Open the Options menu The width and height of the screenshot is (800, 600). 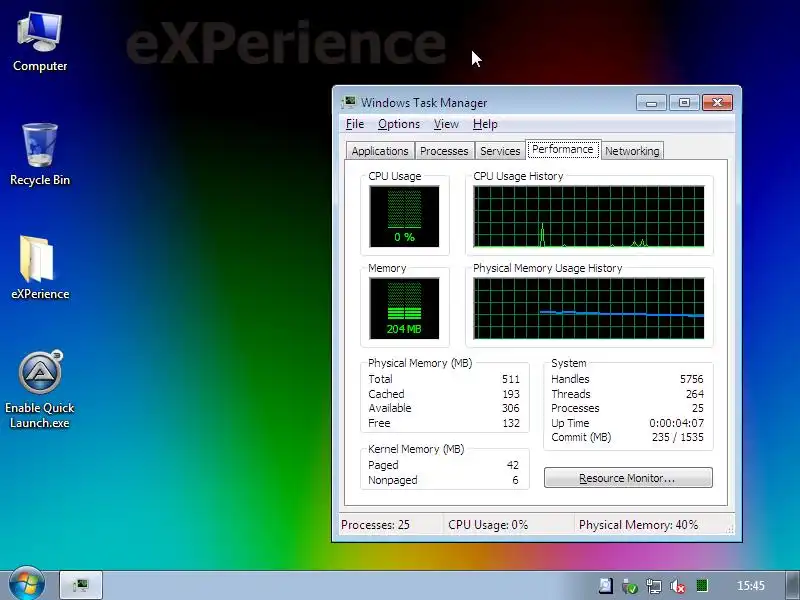click(399, 124)
